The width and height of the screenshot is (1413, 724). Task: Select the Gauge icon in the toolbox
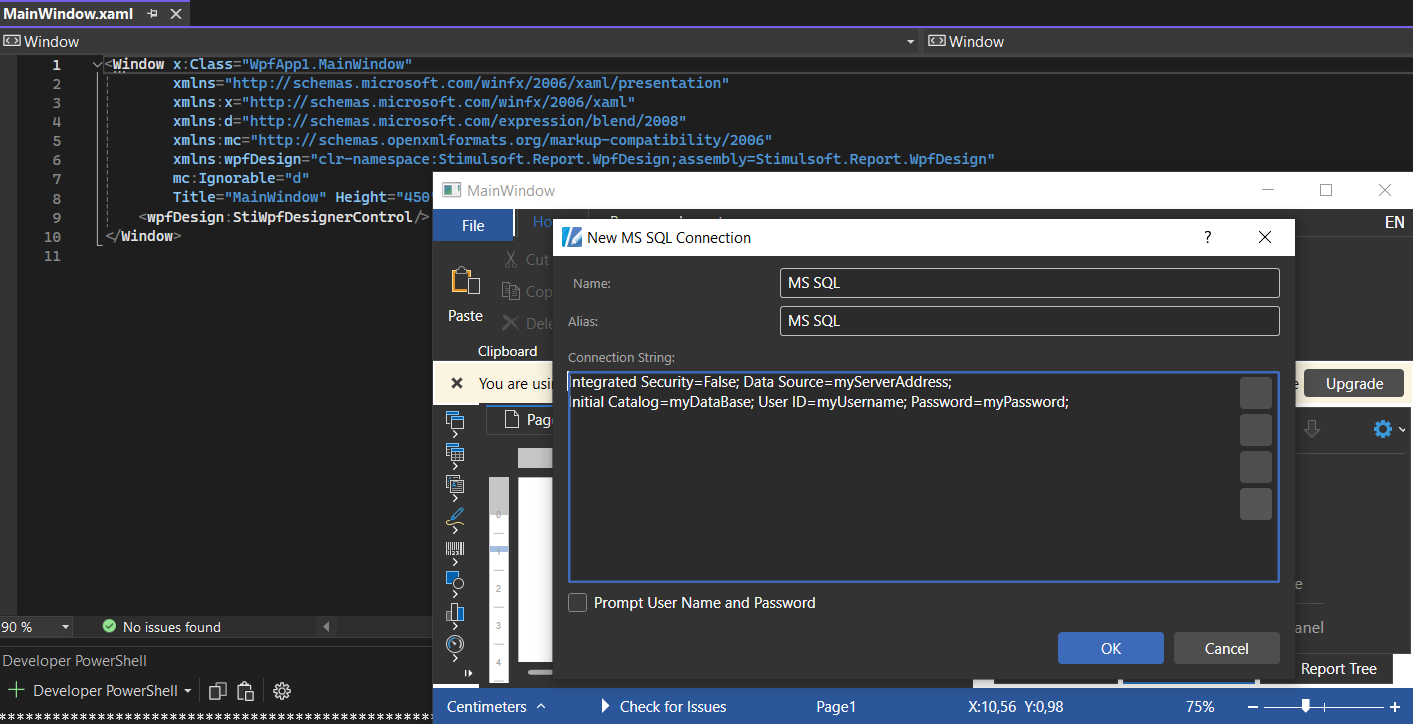pos(455,644)
